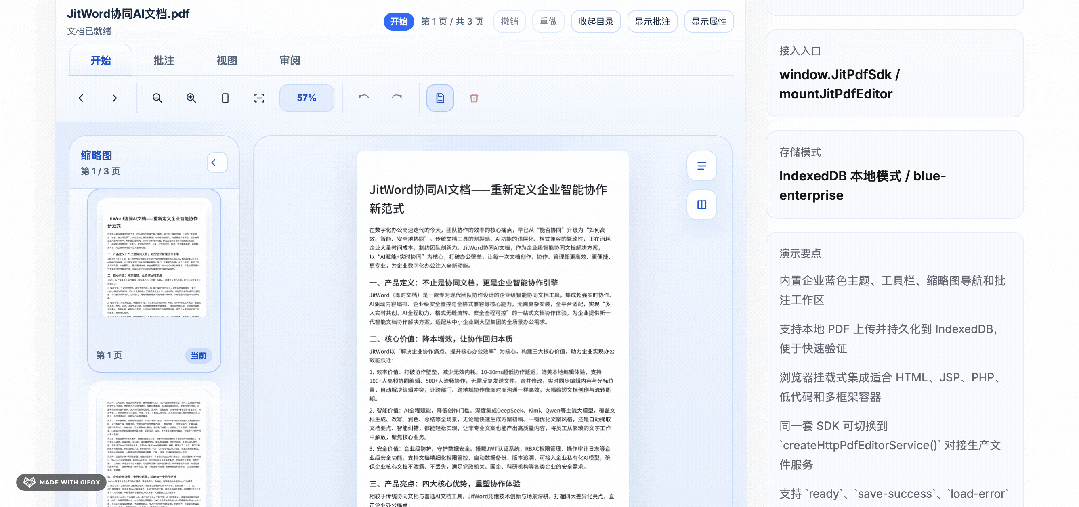The height and width of the screenshot is (507, 1079).
Task: Click IndexedDB 本地模式 / blue-enterprise text
Action: pyautogui.click(x=863, y=186)
